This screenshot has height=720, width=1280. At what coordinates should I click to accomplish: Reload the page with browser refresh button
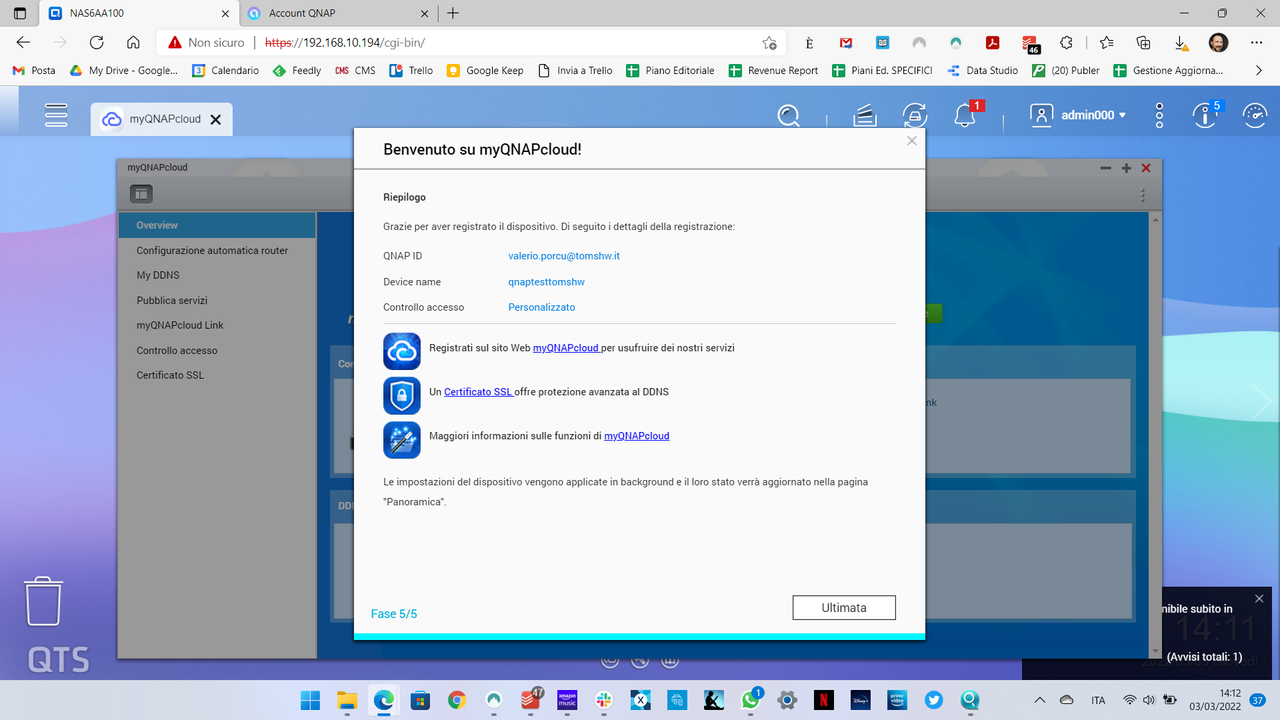[96, 43]
